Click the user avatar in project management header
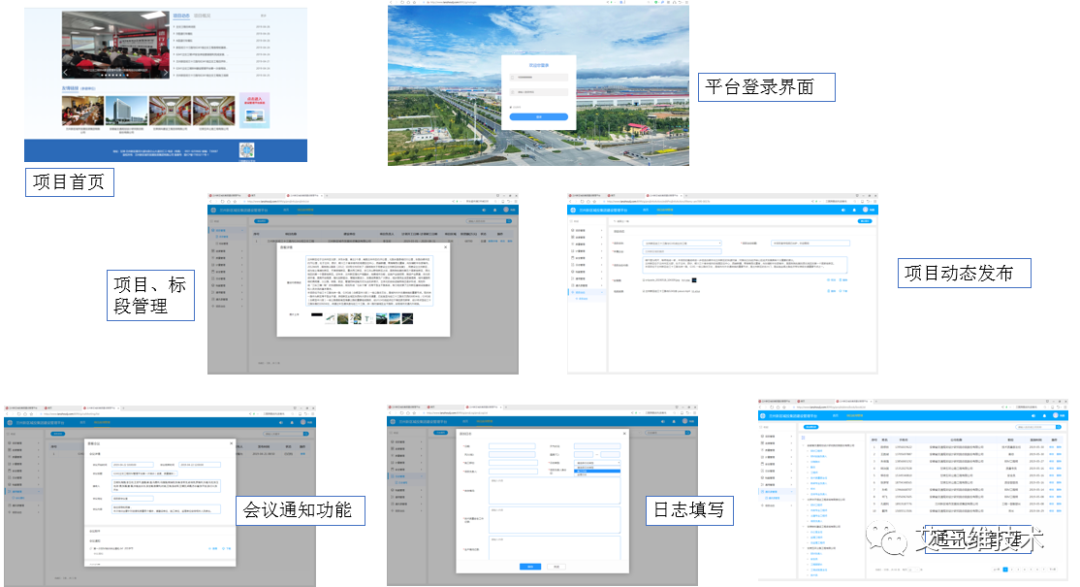The image size is (1080, 587). (506, 210)
